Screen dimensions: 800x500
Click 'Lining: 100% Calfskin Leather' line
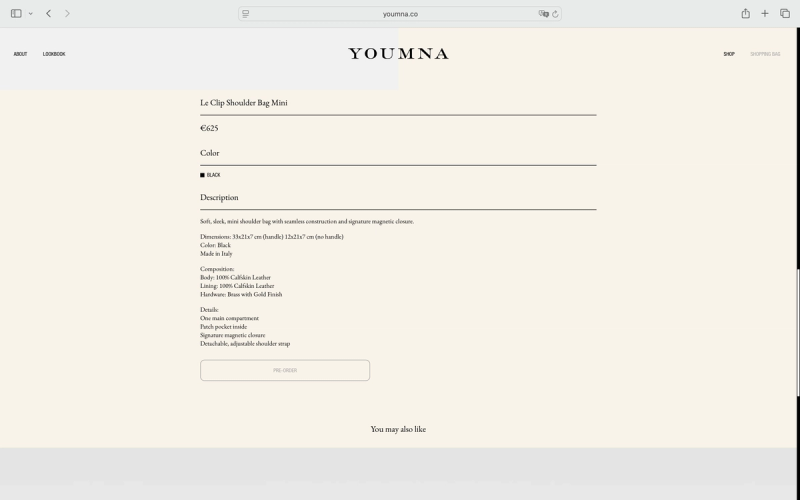pos(237,286)
